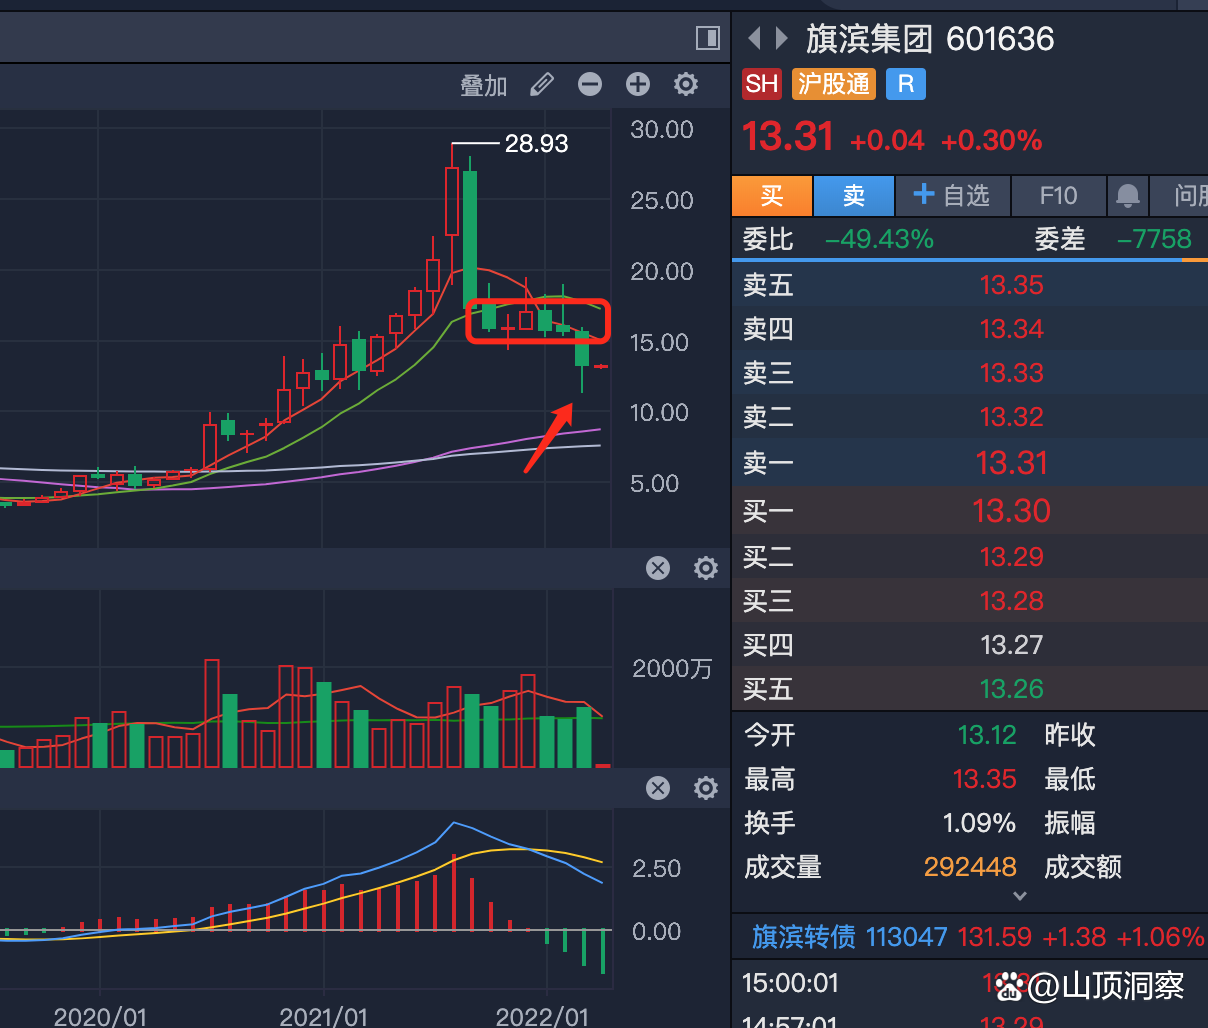Open the F10 company information tab
Viewport: 1208px width, 1028px height.
tap(1059, 195)
